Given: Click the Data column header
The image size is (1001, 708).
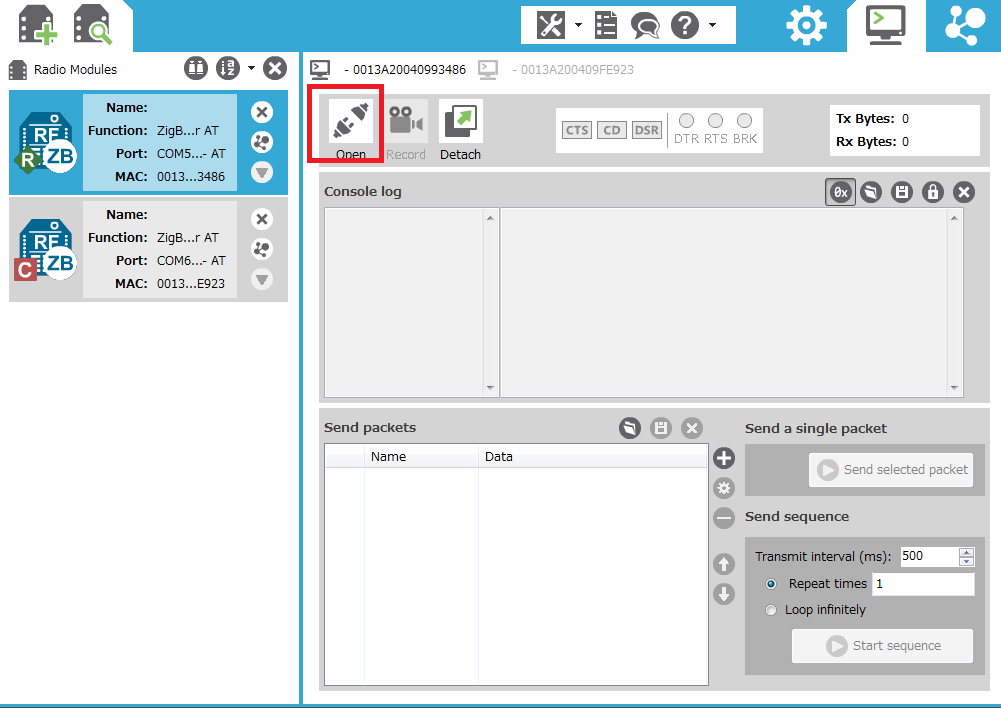Looking at the screenshot, I should coord(592,456).
